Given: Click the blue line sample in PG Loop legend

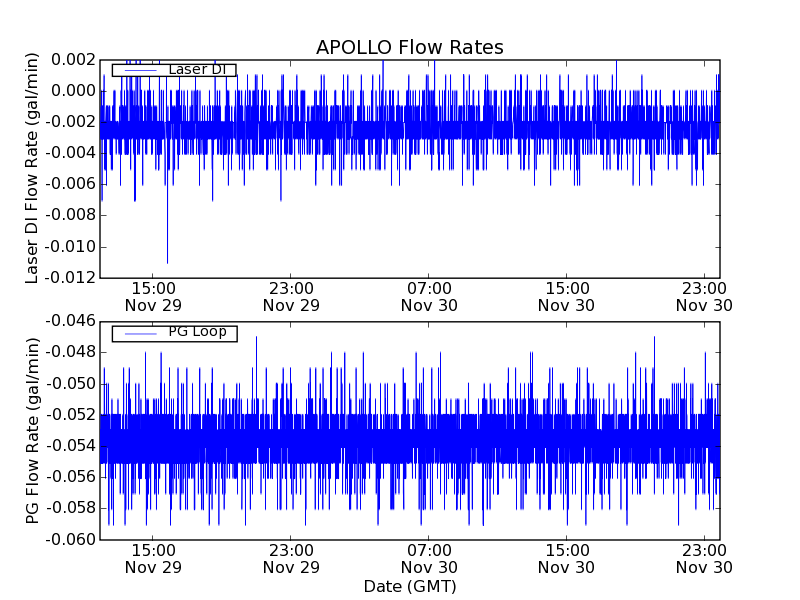Looking at the screenshot, I should (140, 333).
